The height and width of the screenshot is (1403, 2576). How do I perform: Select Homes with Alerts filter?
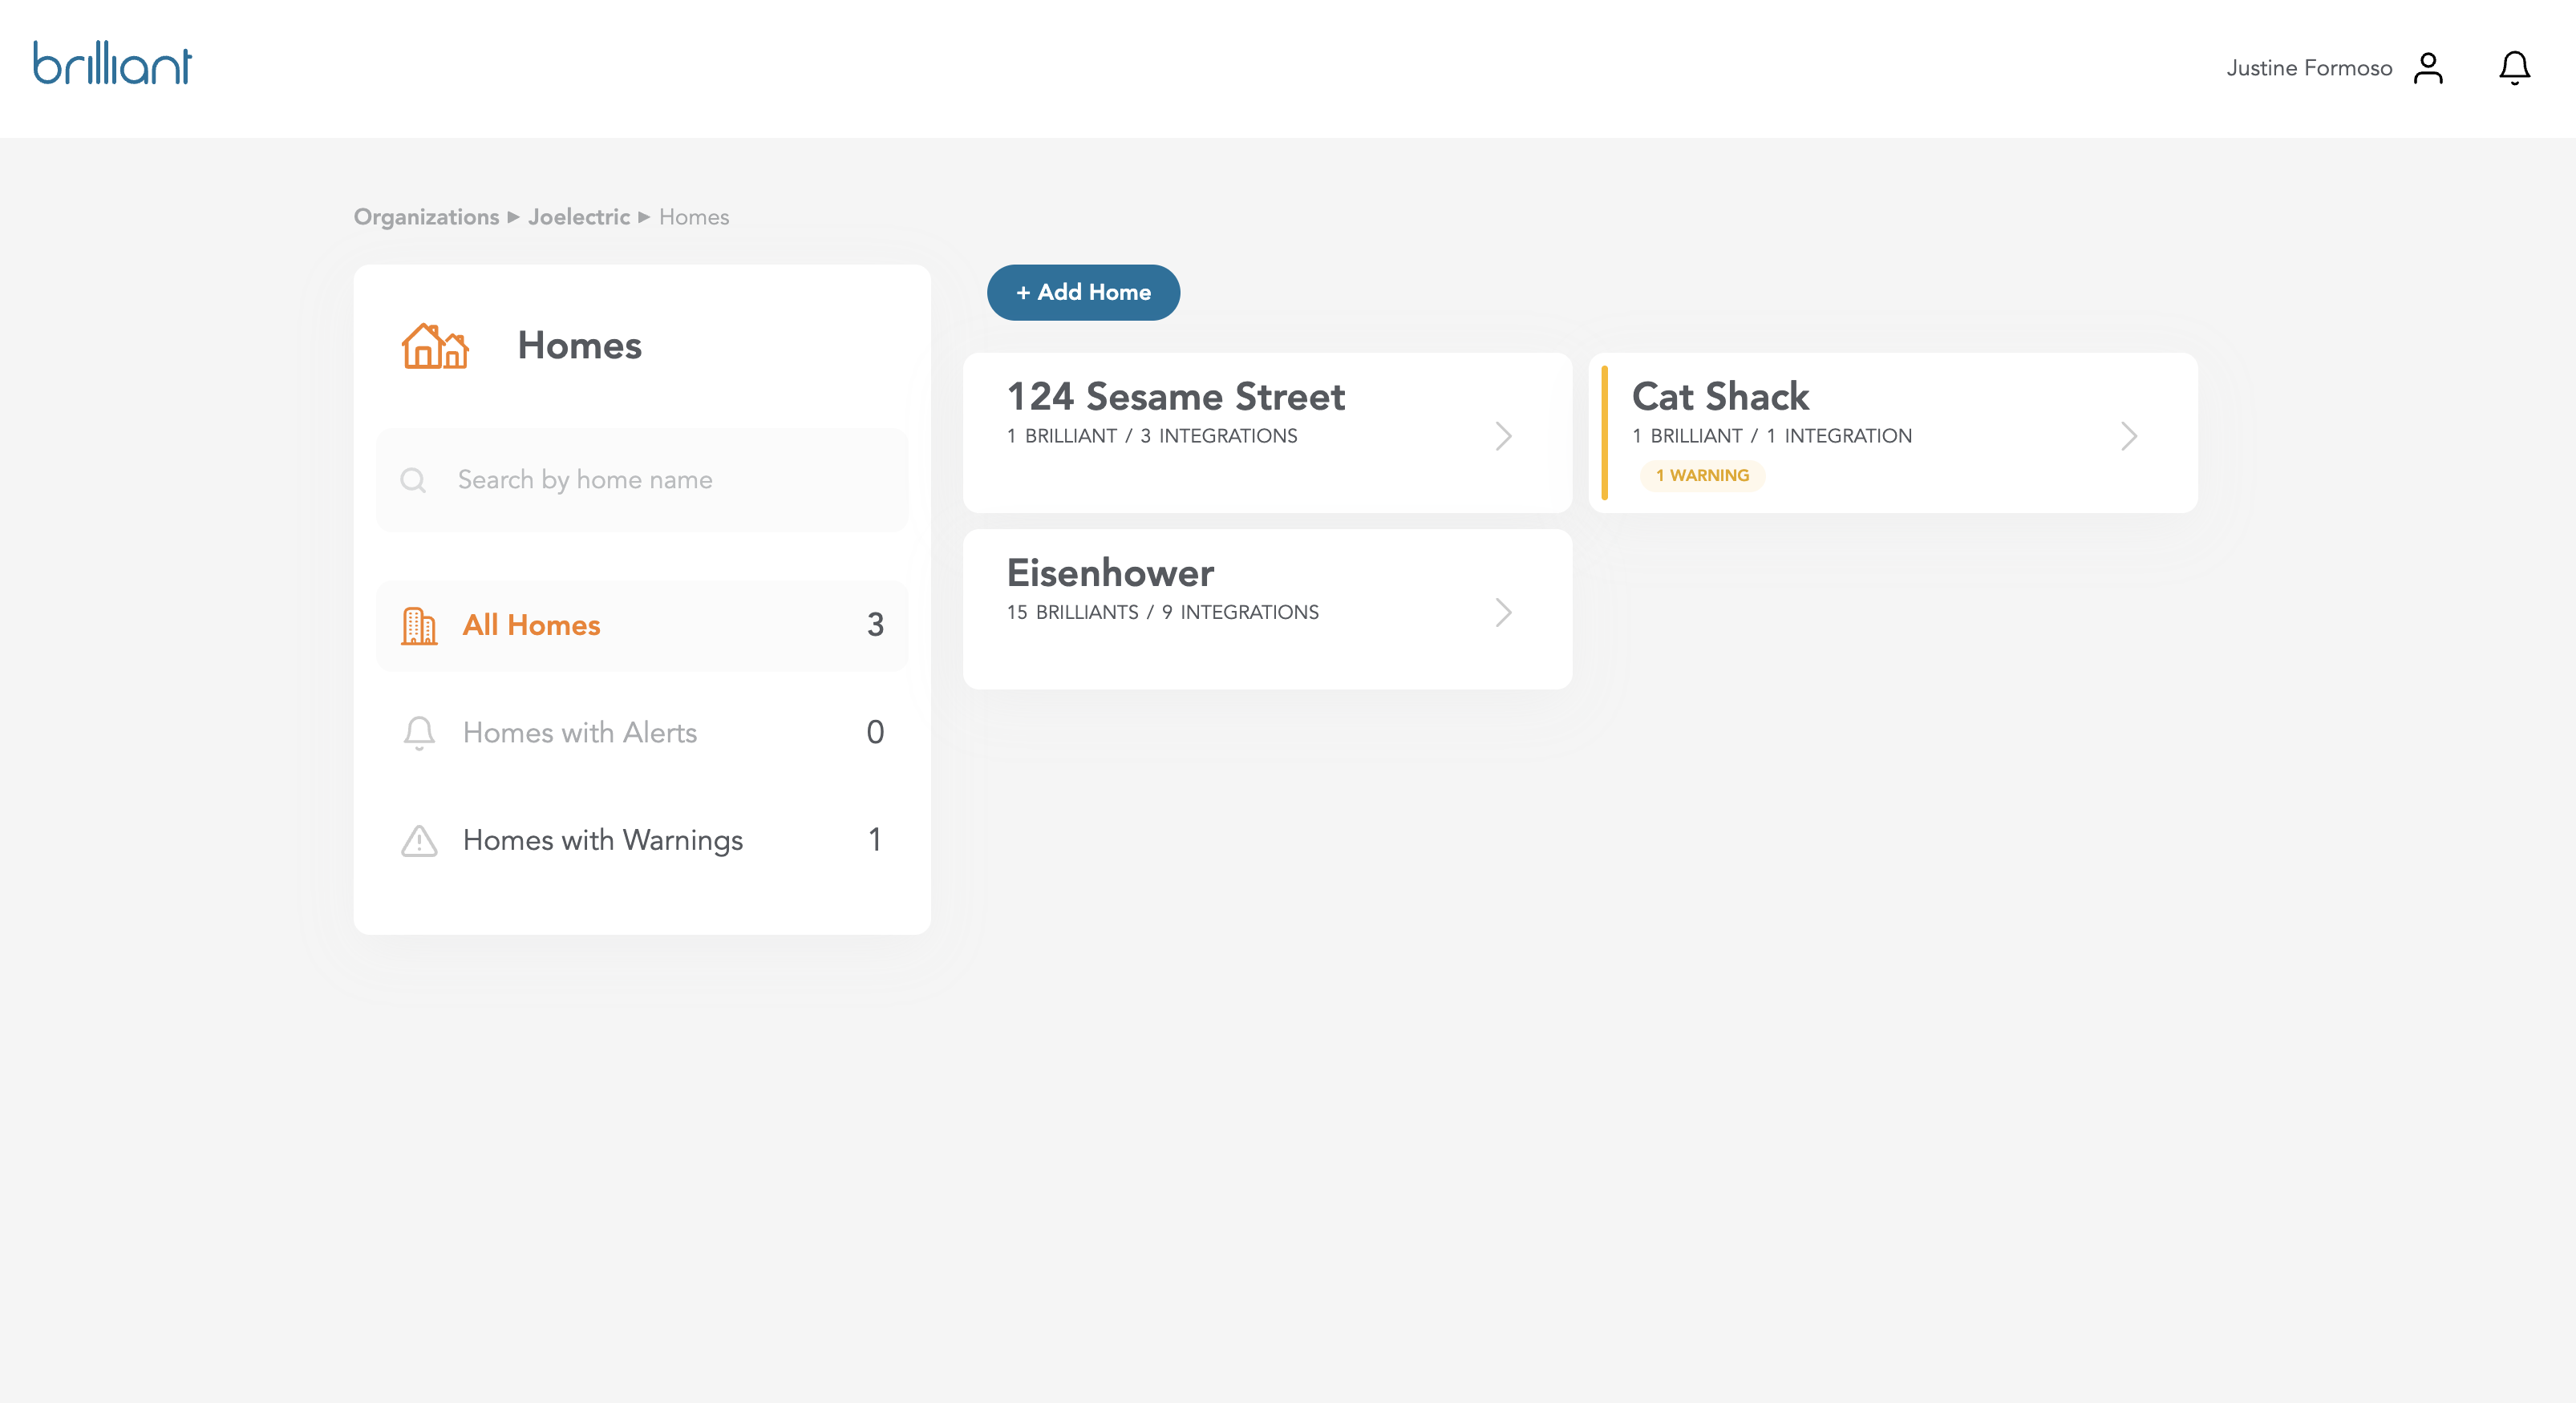pyautogui.click(x=579, y=733)
